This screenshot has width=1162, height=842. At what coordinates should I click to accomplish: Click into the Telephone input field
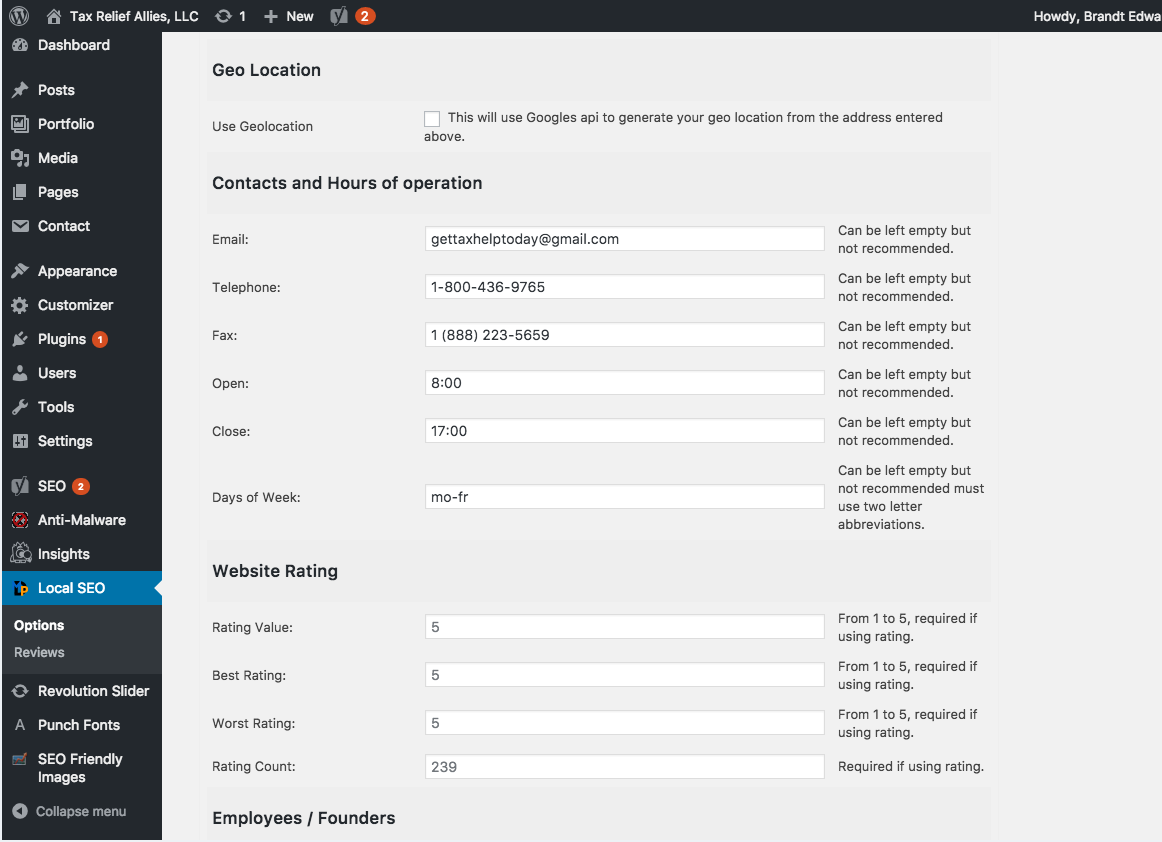pyautogui.click(x=624, y=287)
